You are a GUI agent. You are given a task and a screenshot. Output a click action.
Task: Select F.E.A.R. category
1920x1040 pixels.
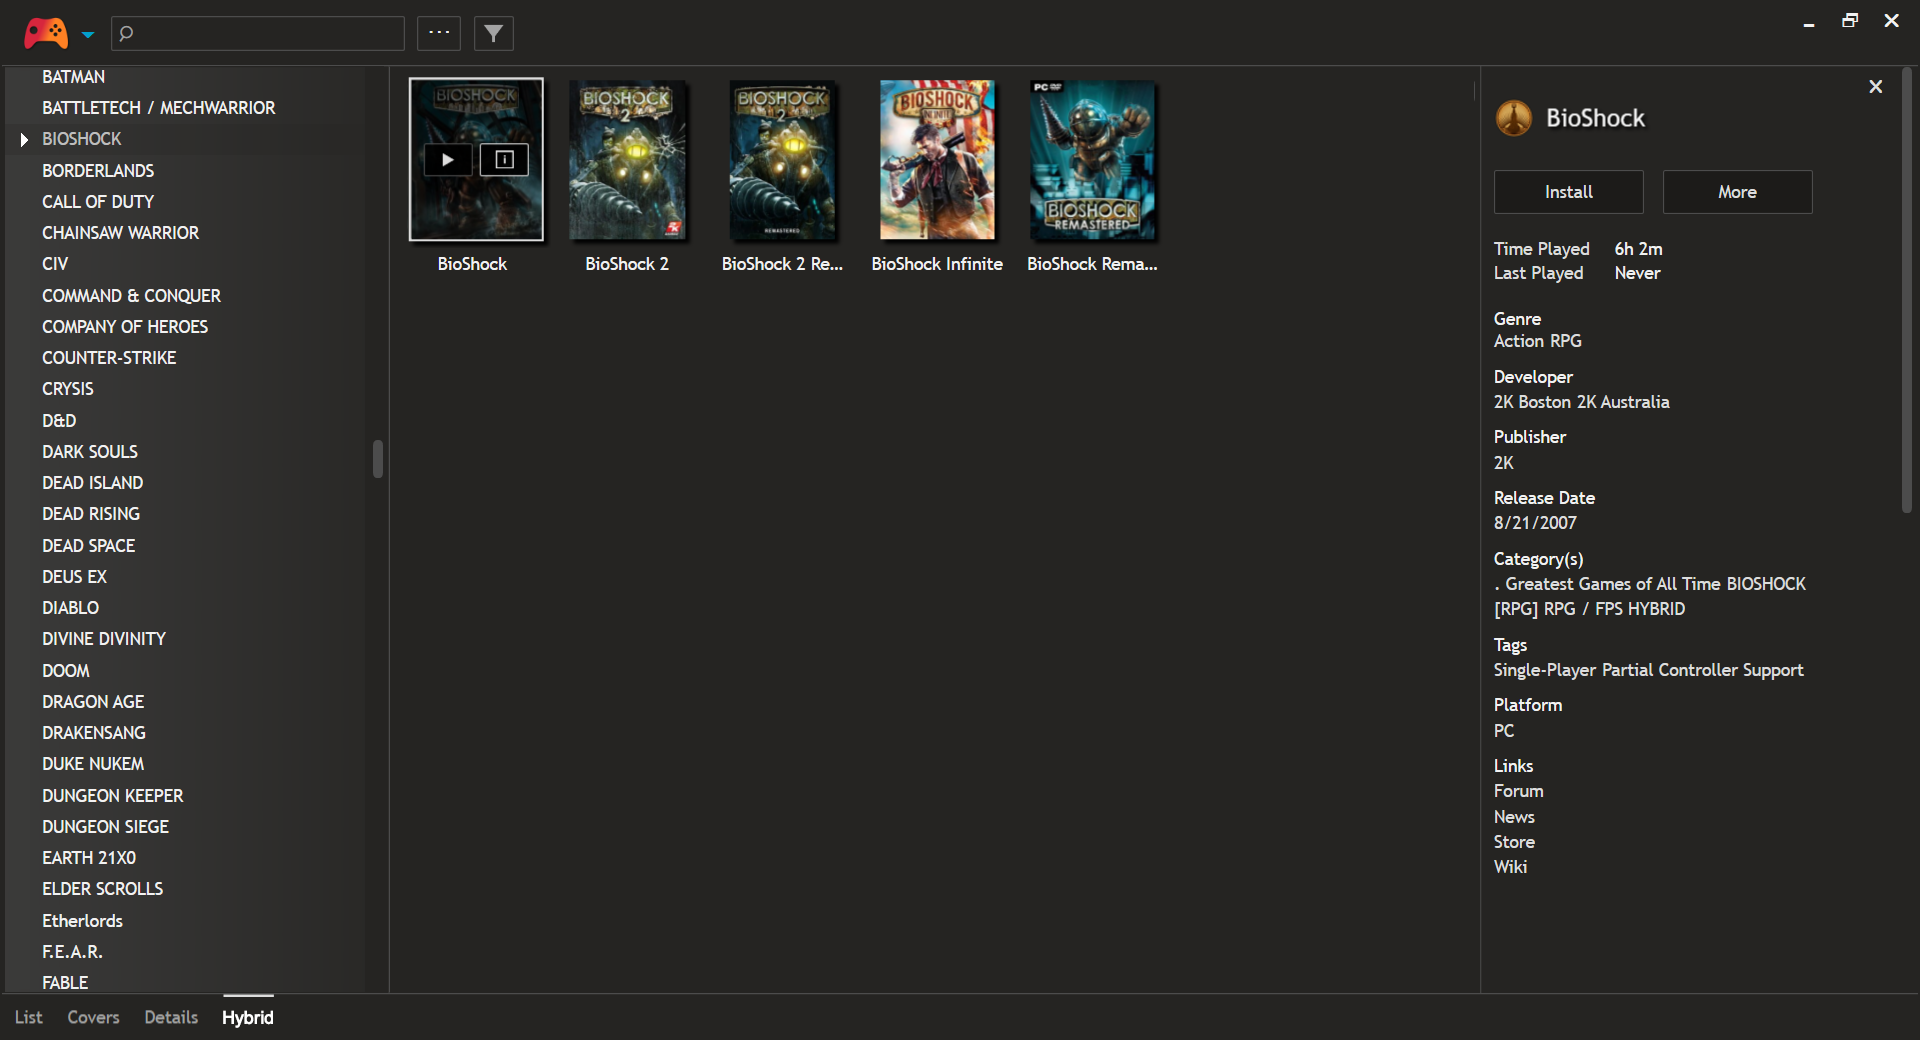(72, 952)
